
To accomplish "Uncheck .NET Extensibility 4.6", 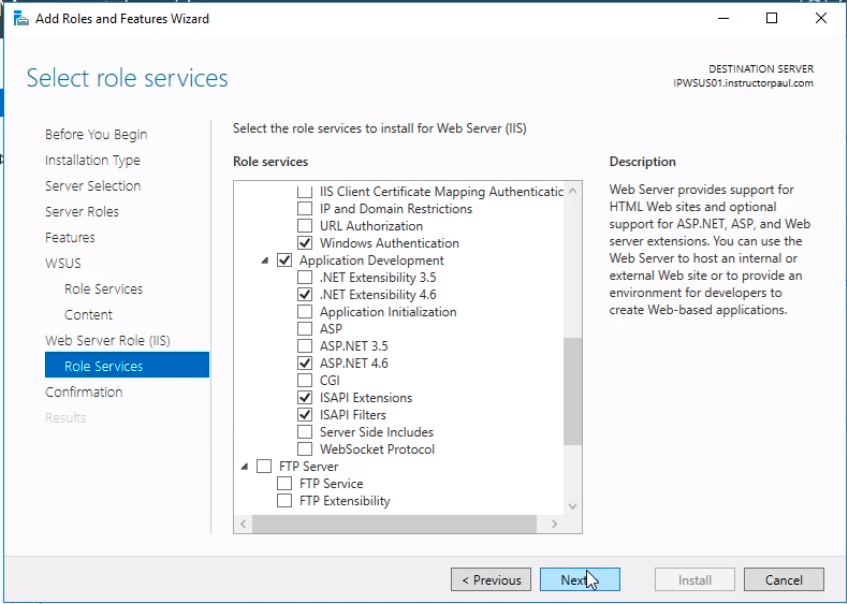I will point(305,294).
